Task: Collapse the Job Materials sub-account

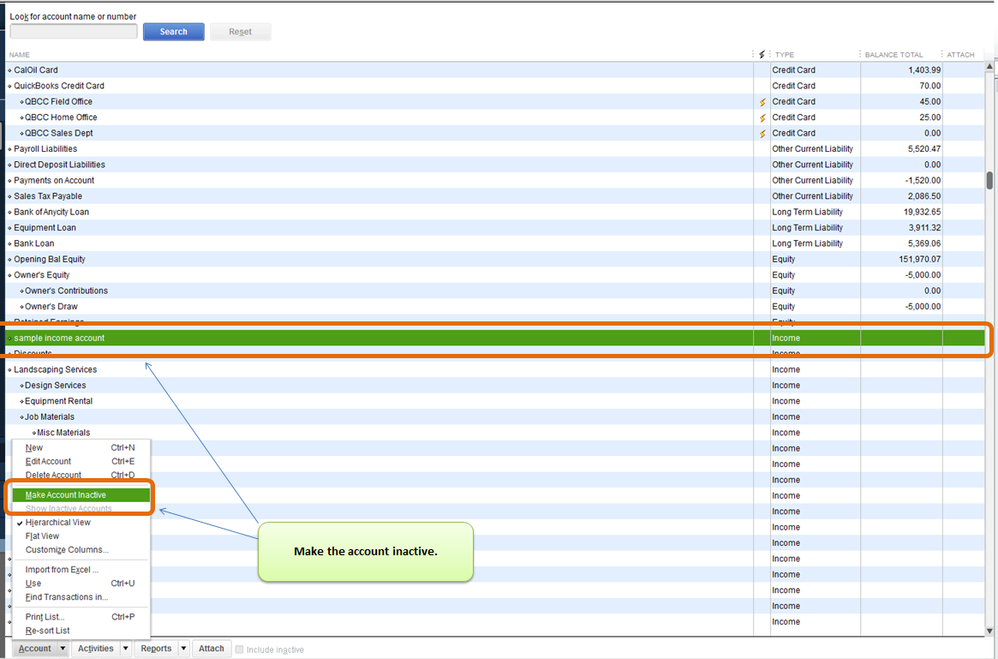Action: (x=22, y=417)
